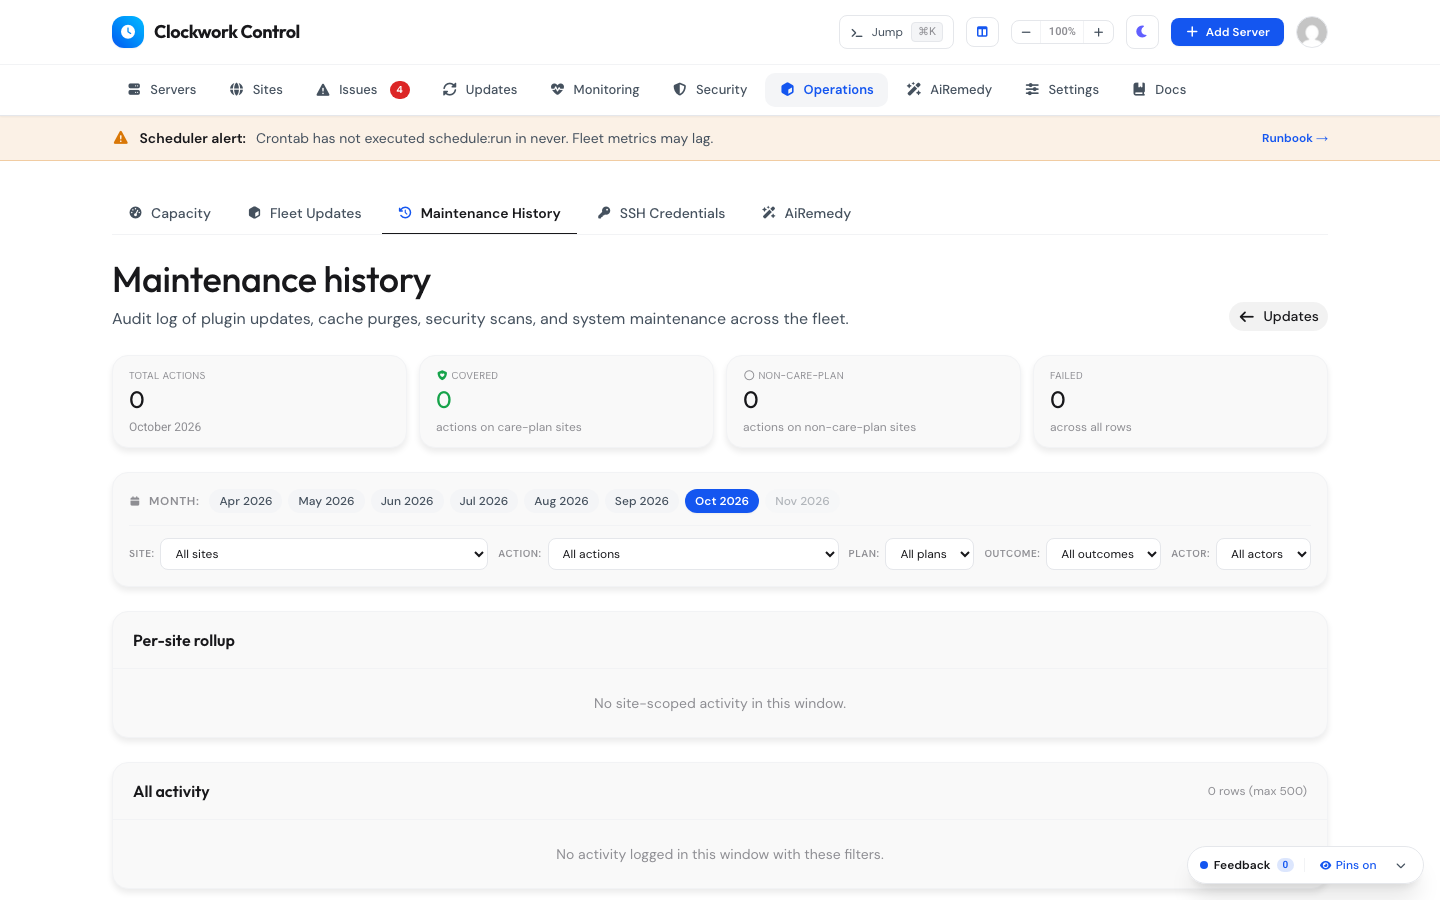
Task: Click the back to Updates button
Action: click(1278, 316)
